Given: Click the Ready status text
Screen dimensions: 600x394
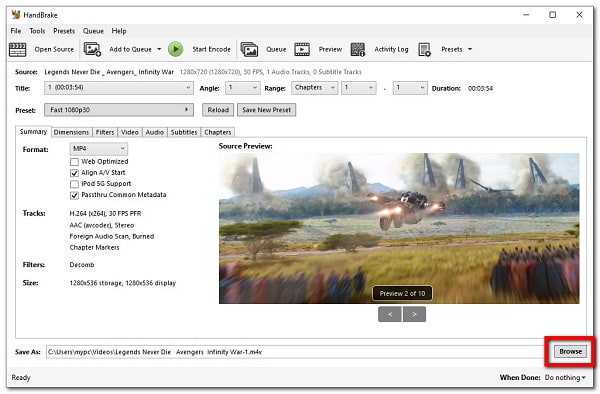Looking at the screenshot, I should click(21, 378).
